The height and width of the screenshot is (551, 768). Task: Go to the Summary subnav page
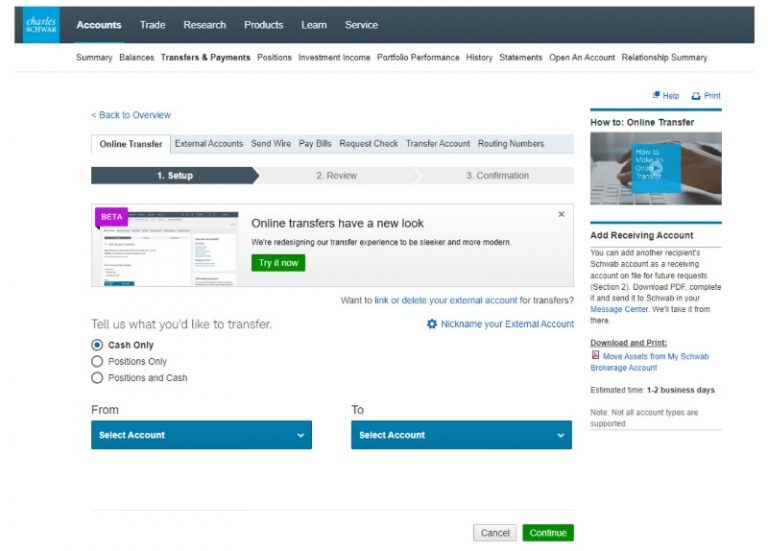tap(94, 57)
